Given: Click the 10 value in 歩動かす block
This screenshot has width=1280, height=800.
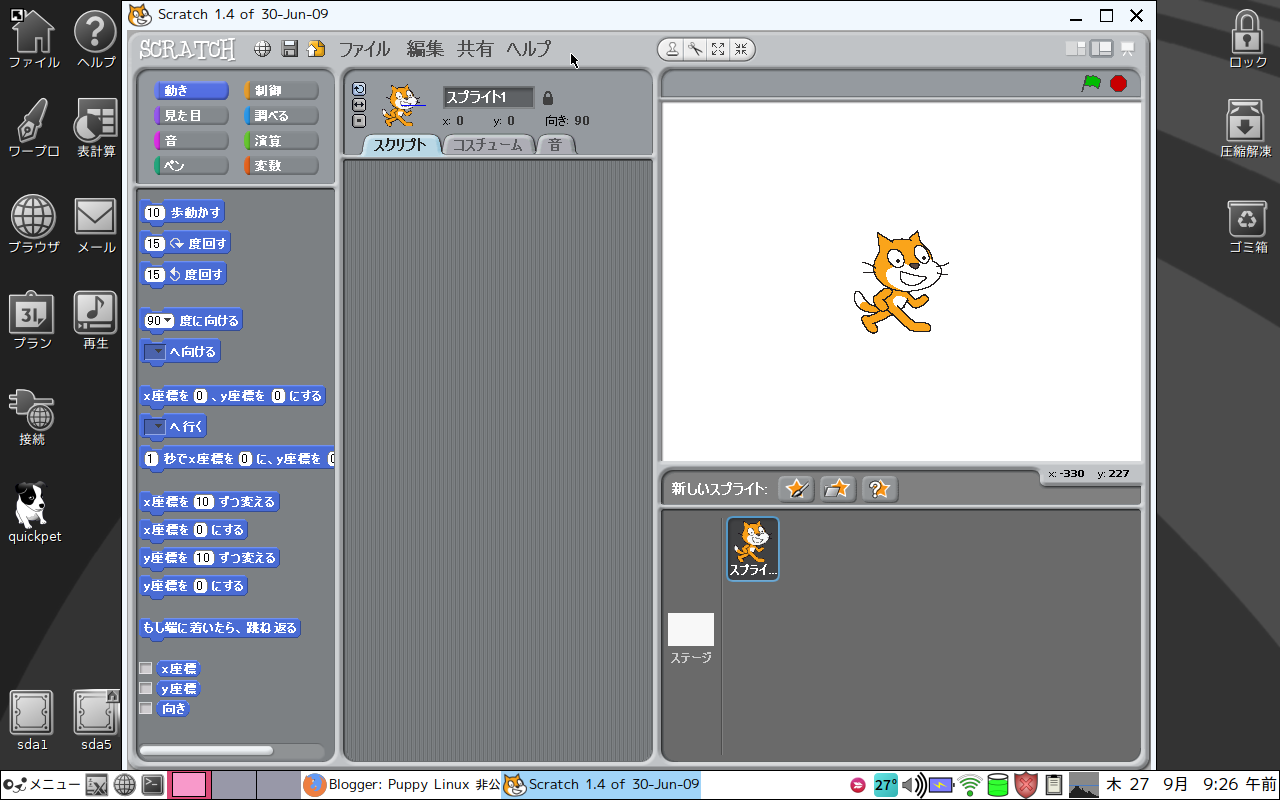Looking at the screenshot, I should tap(154, 213).
